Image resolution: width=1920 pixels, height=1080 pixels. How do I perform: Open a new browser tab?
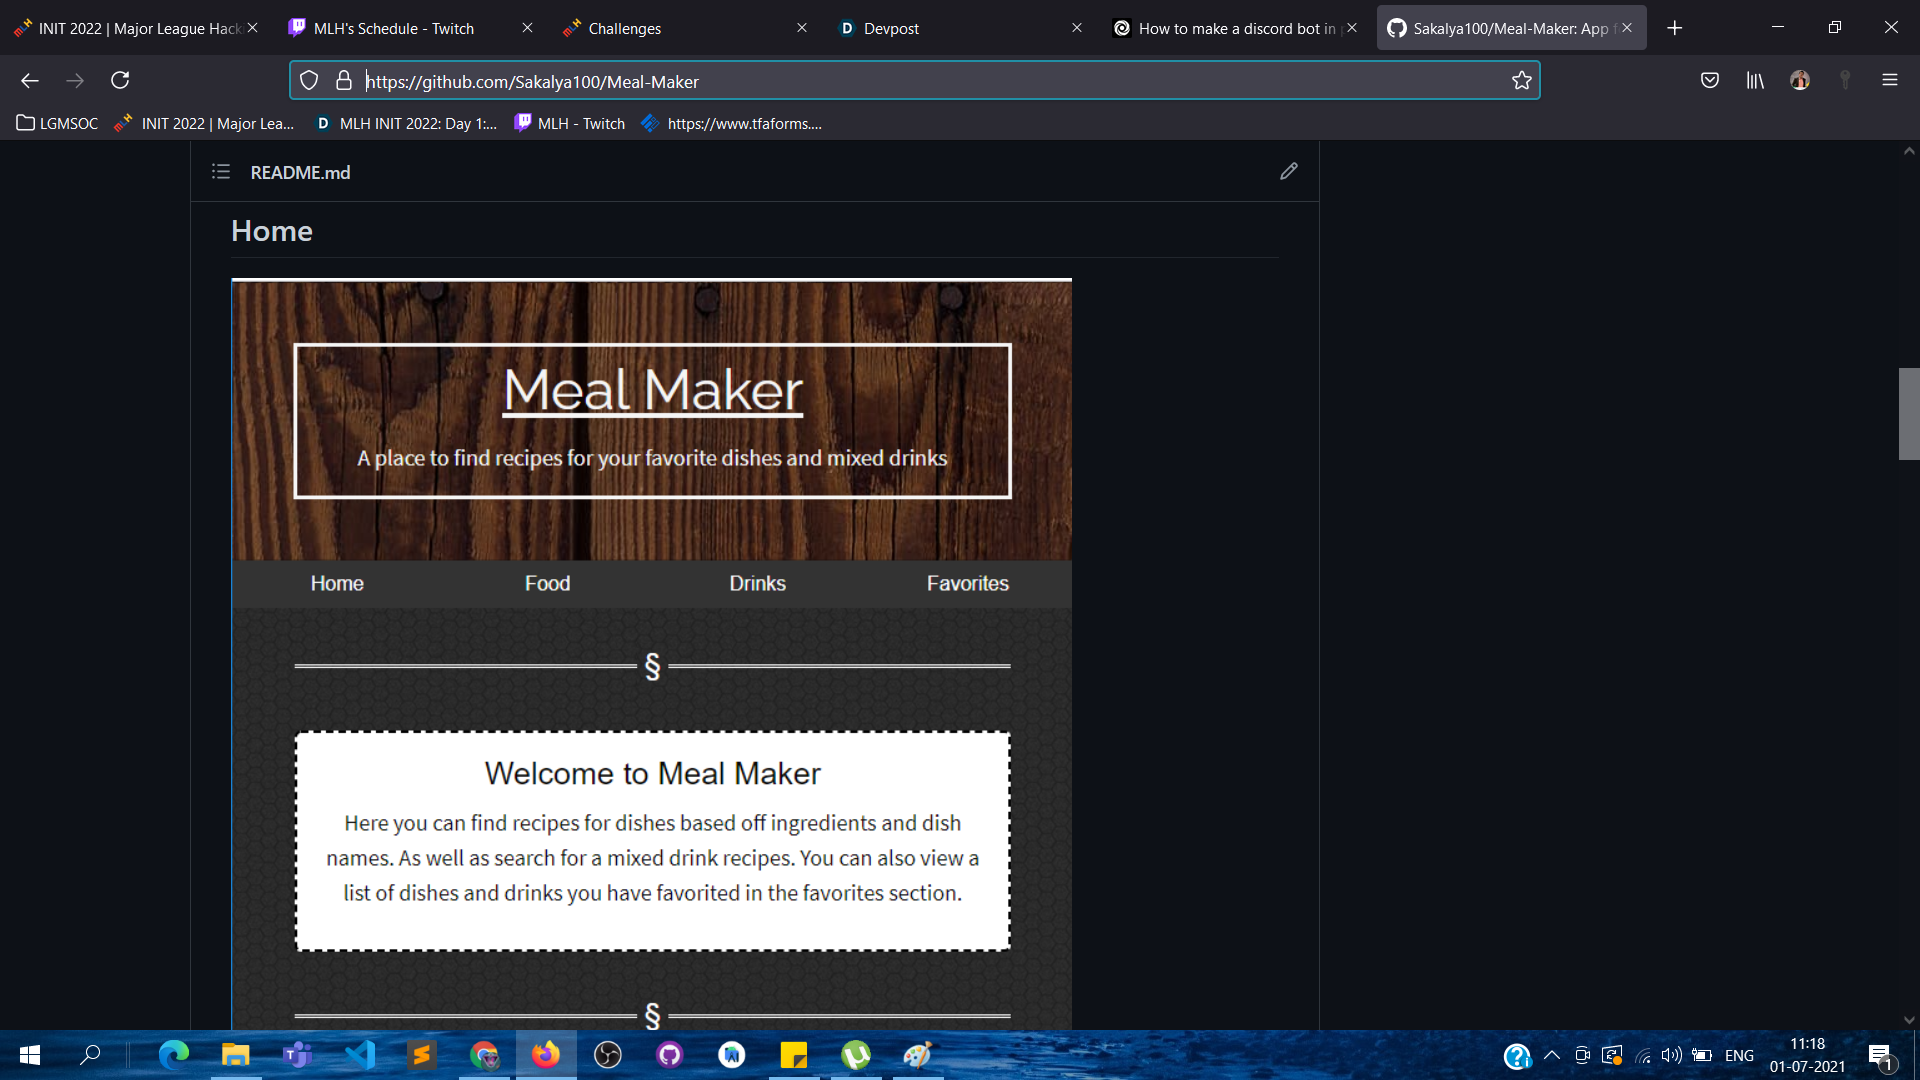(1675, 28)
